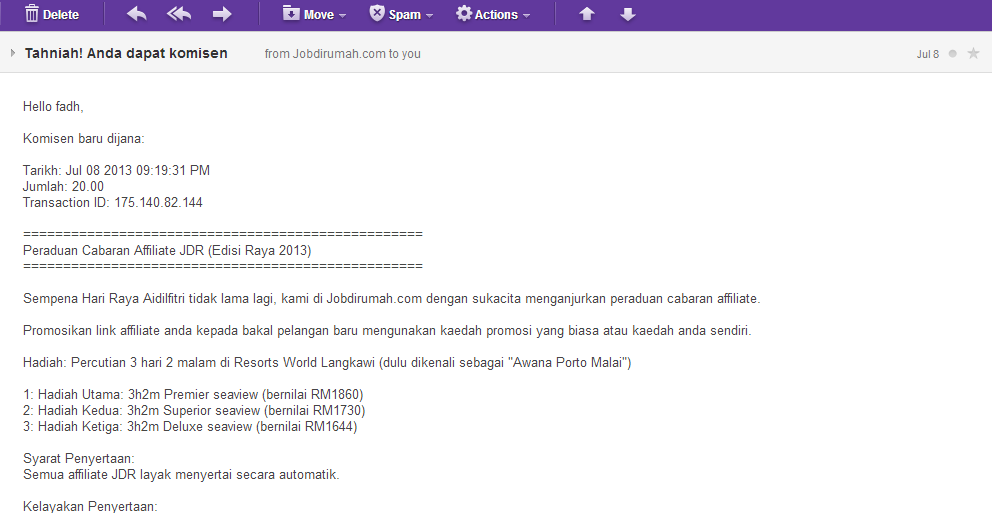992x513 pixels.
Task: Reply to the sender with single arrow
Action: click(137, 14)
